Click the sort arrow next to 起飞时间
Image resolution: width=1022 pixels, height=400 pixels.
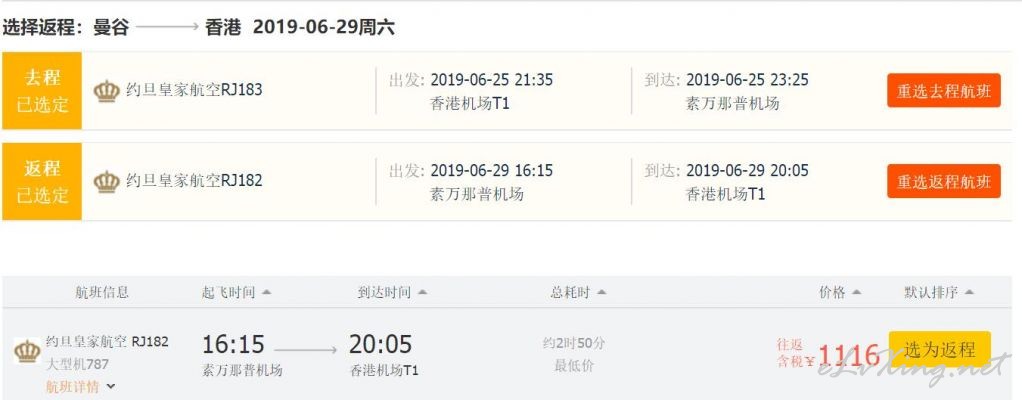pos(266,293)
